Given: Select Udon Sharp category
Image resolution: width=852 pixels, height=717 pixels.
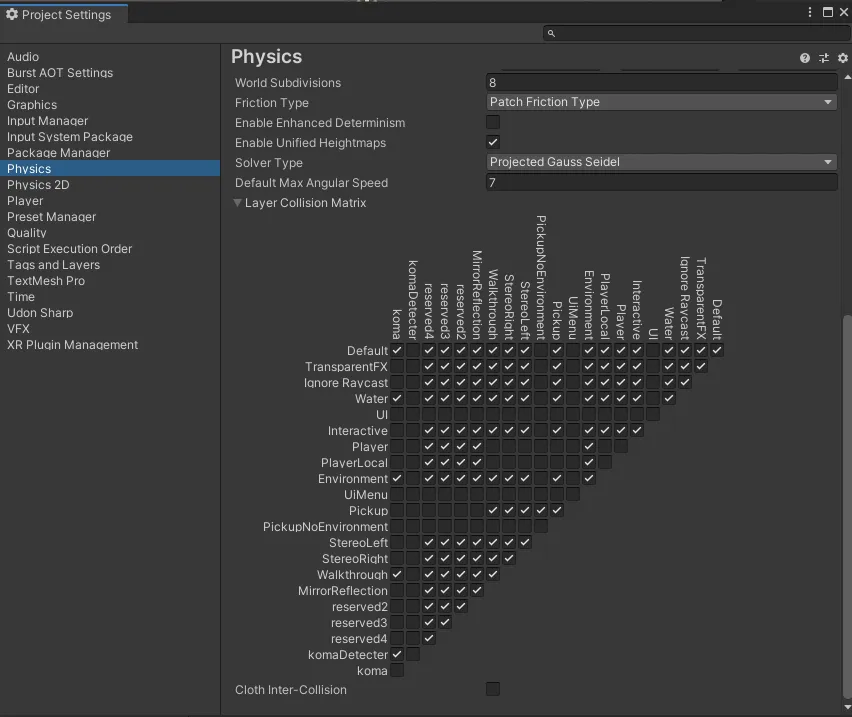Looking at the screenshot, I should click(110, 313).
